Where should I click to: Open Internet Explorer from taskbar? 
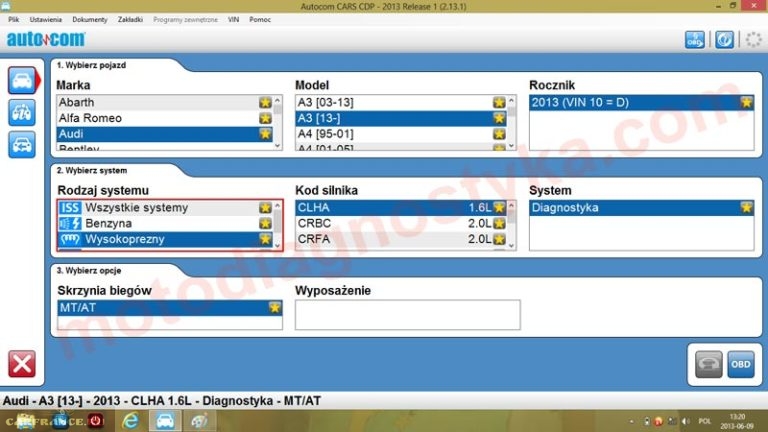(130, 421)
